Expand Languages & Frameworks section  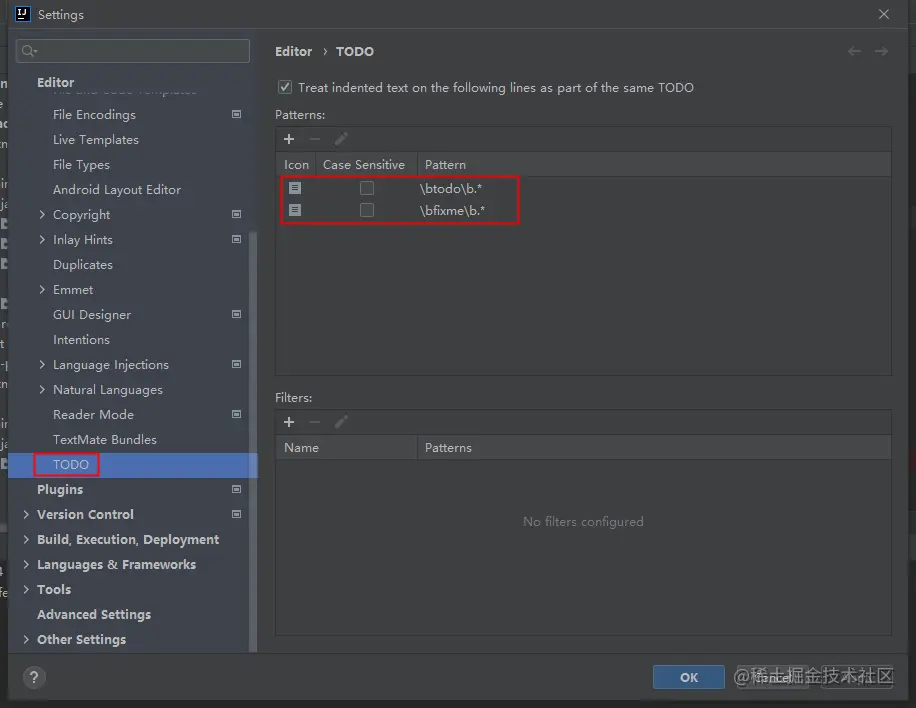coord(26,564)
